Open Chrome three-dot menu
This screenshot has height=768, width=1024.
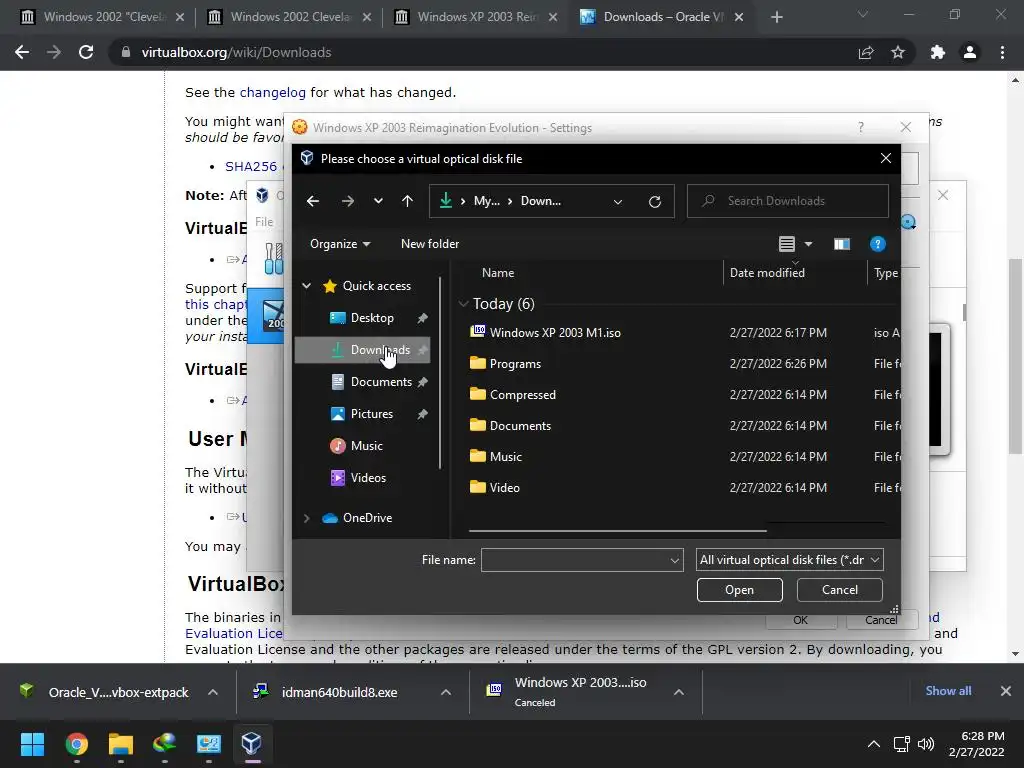[1002, 52]
